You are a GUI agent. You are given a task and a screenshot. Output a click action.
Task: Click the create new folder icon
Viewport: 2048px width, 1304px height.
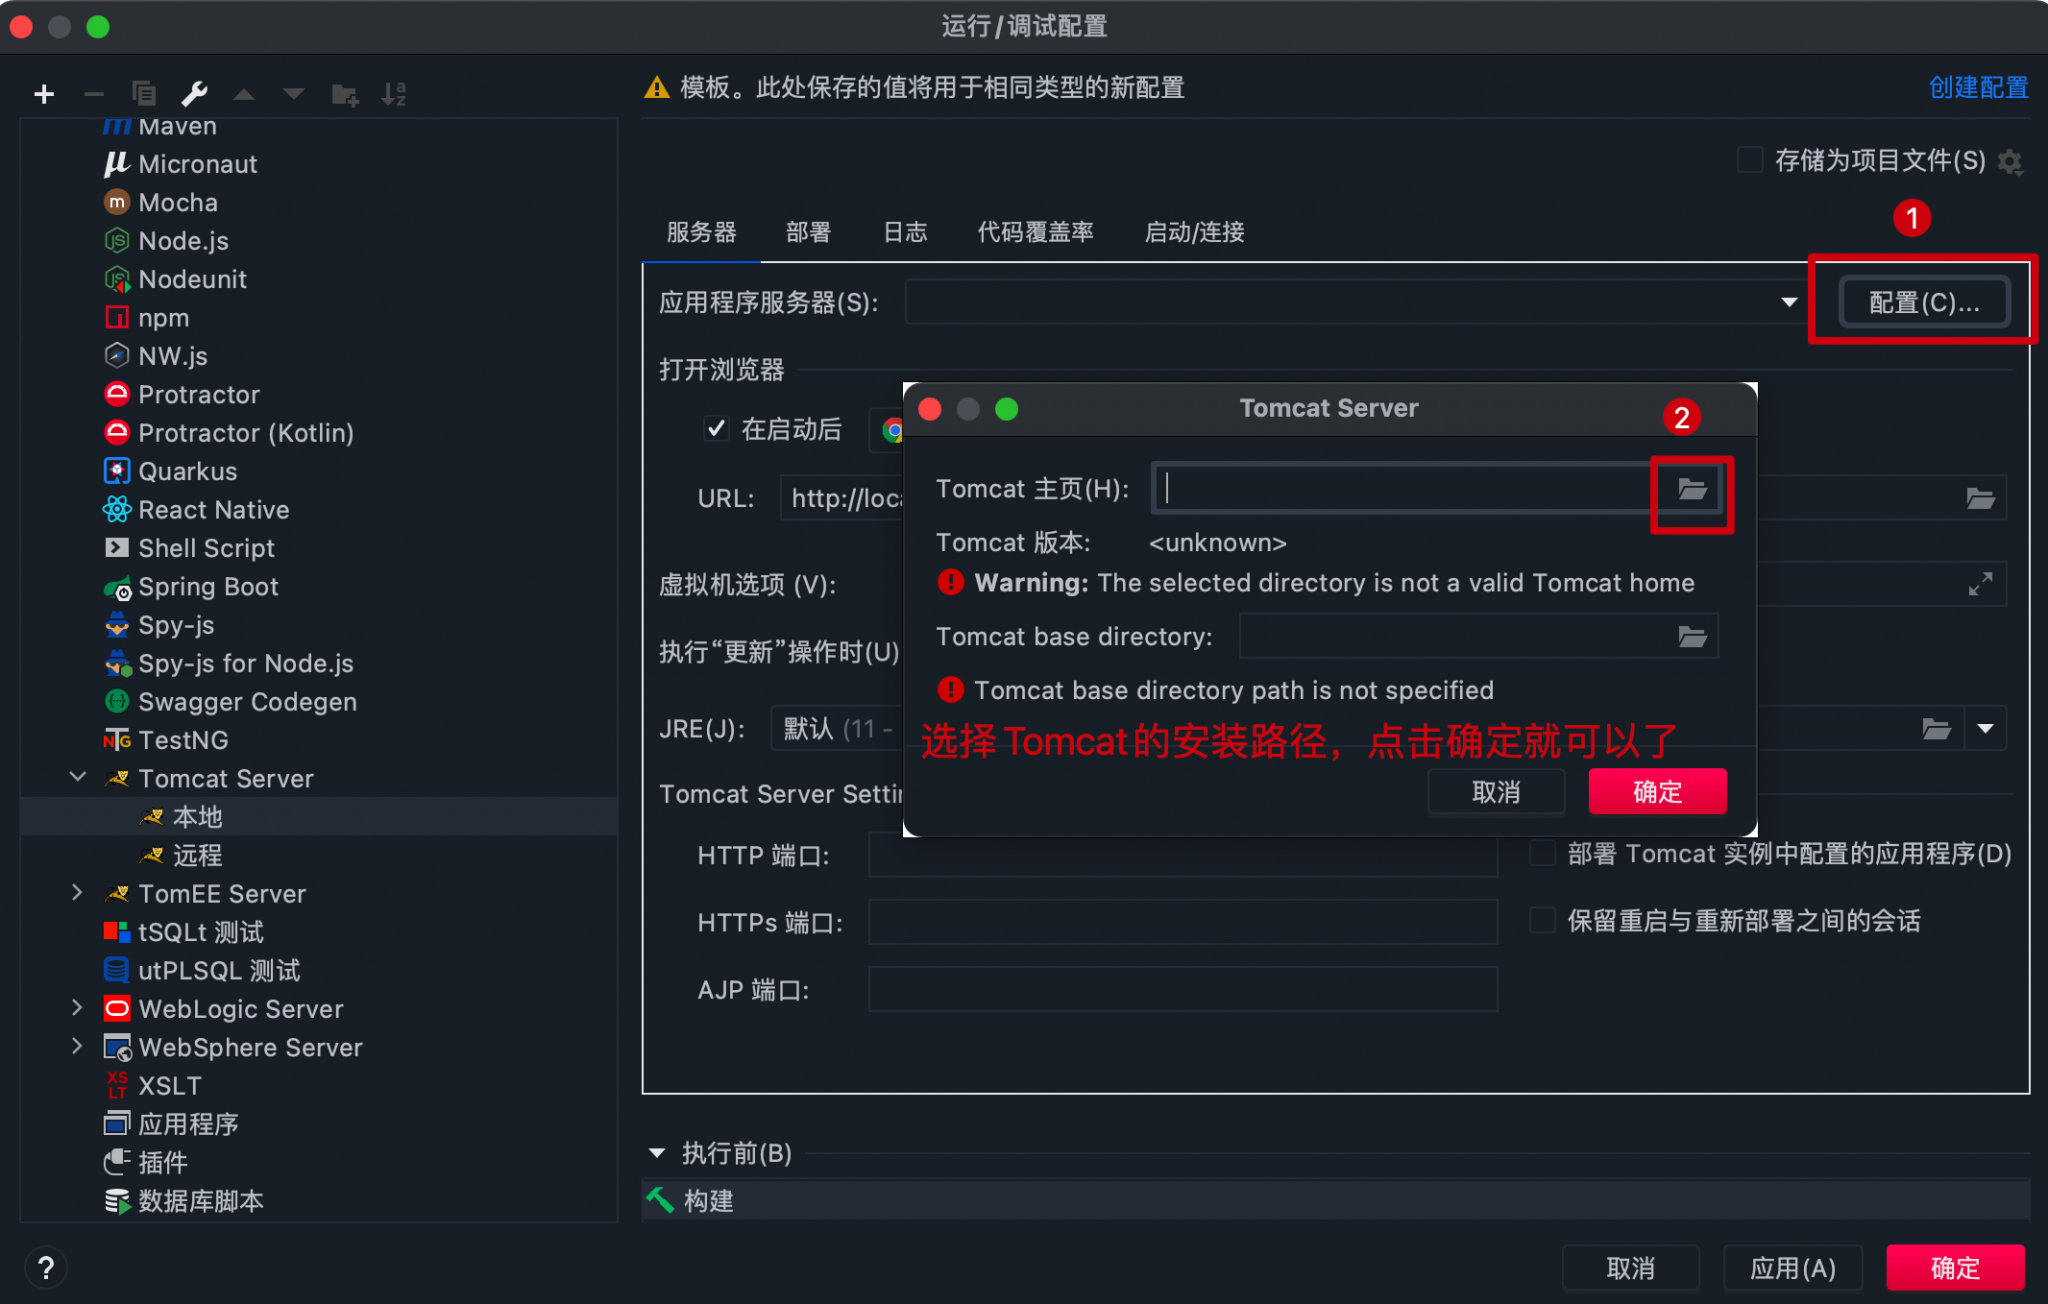pyautogui.click(x=345, y=94)
